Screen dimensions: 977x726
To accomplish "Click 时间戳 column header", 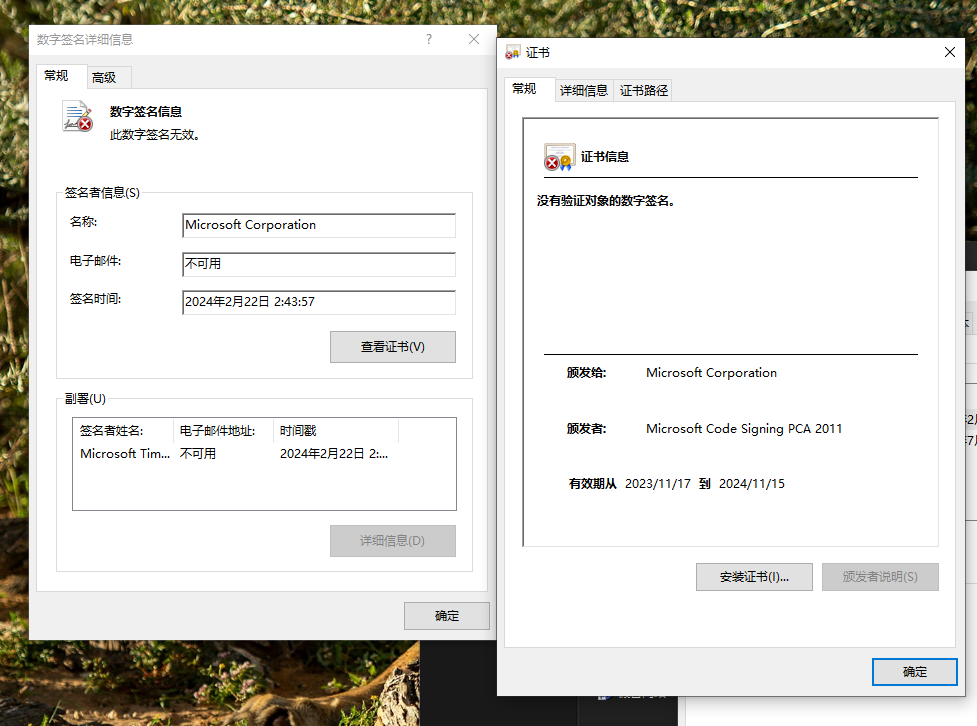I will pos(336,431).
